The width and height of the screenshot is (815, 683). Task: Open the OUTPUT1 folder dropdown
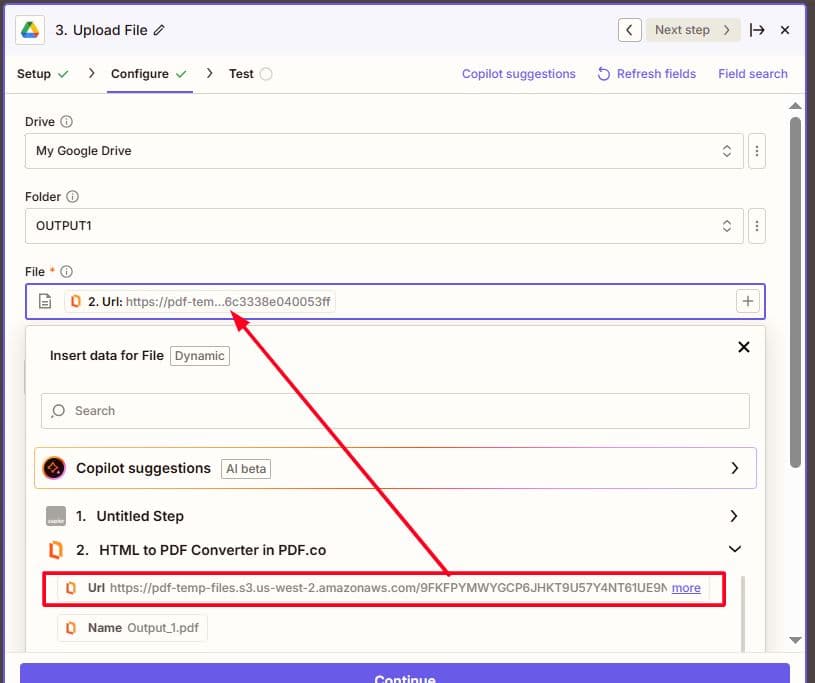383,226
